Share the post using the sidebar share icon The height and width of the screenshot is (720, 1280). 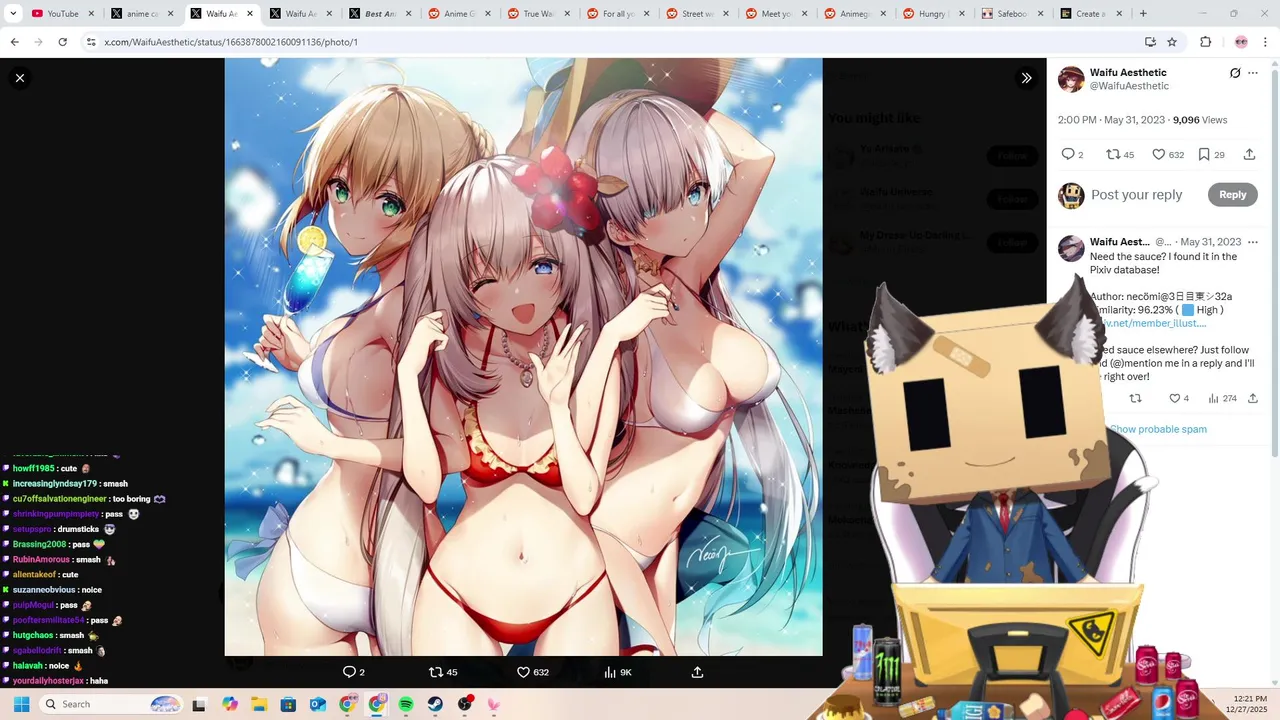click(1249, 154)
